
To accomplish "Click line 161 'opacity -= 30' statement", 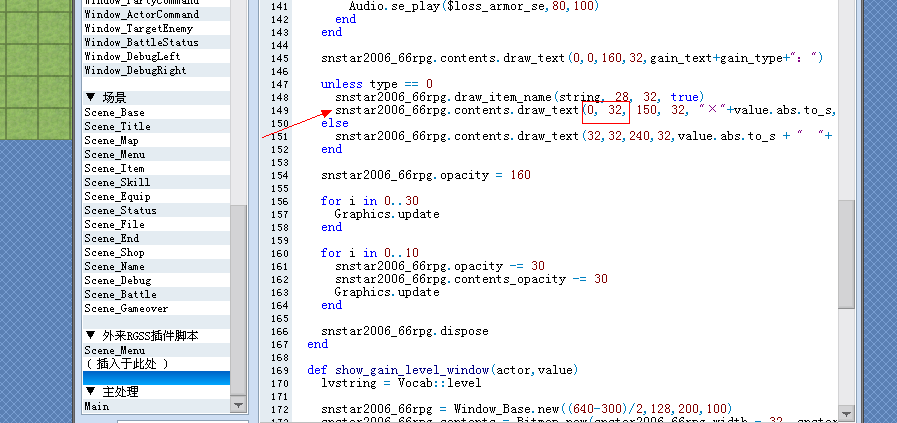I will 440,266.
